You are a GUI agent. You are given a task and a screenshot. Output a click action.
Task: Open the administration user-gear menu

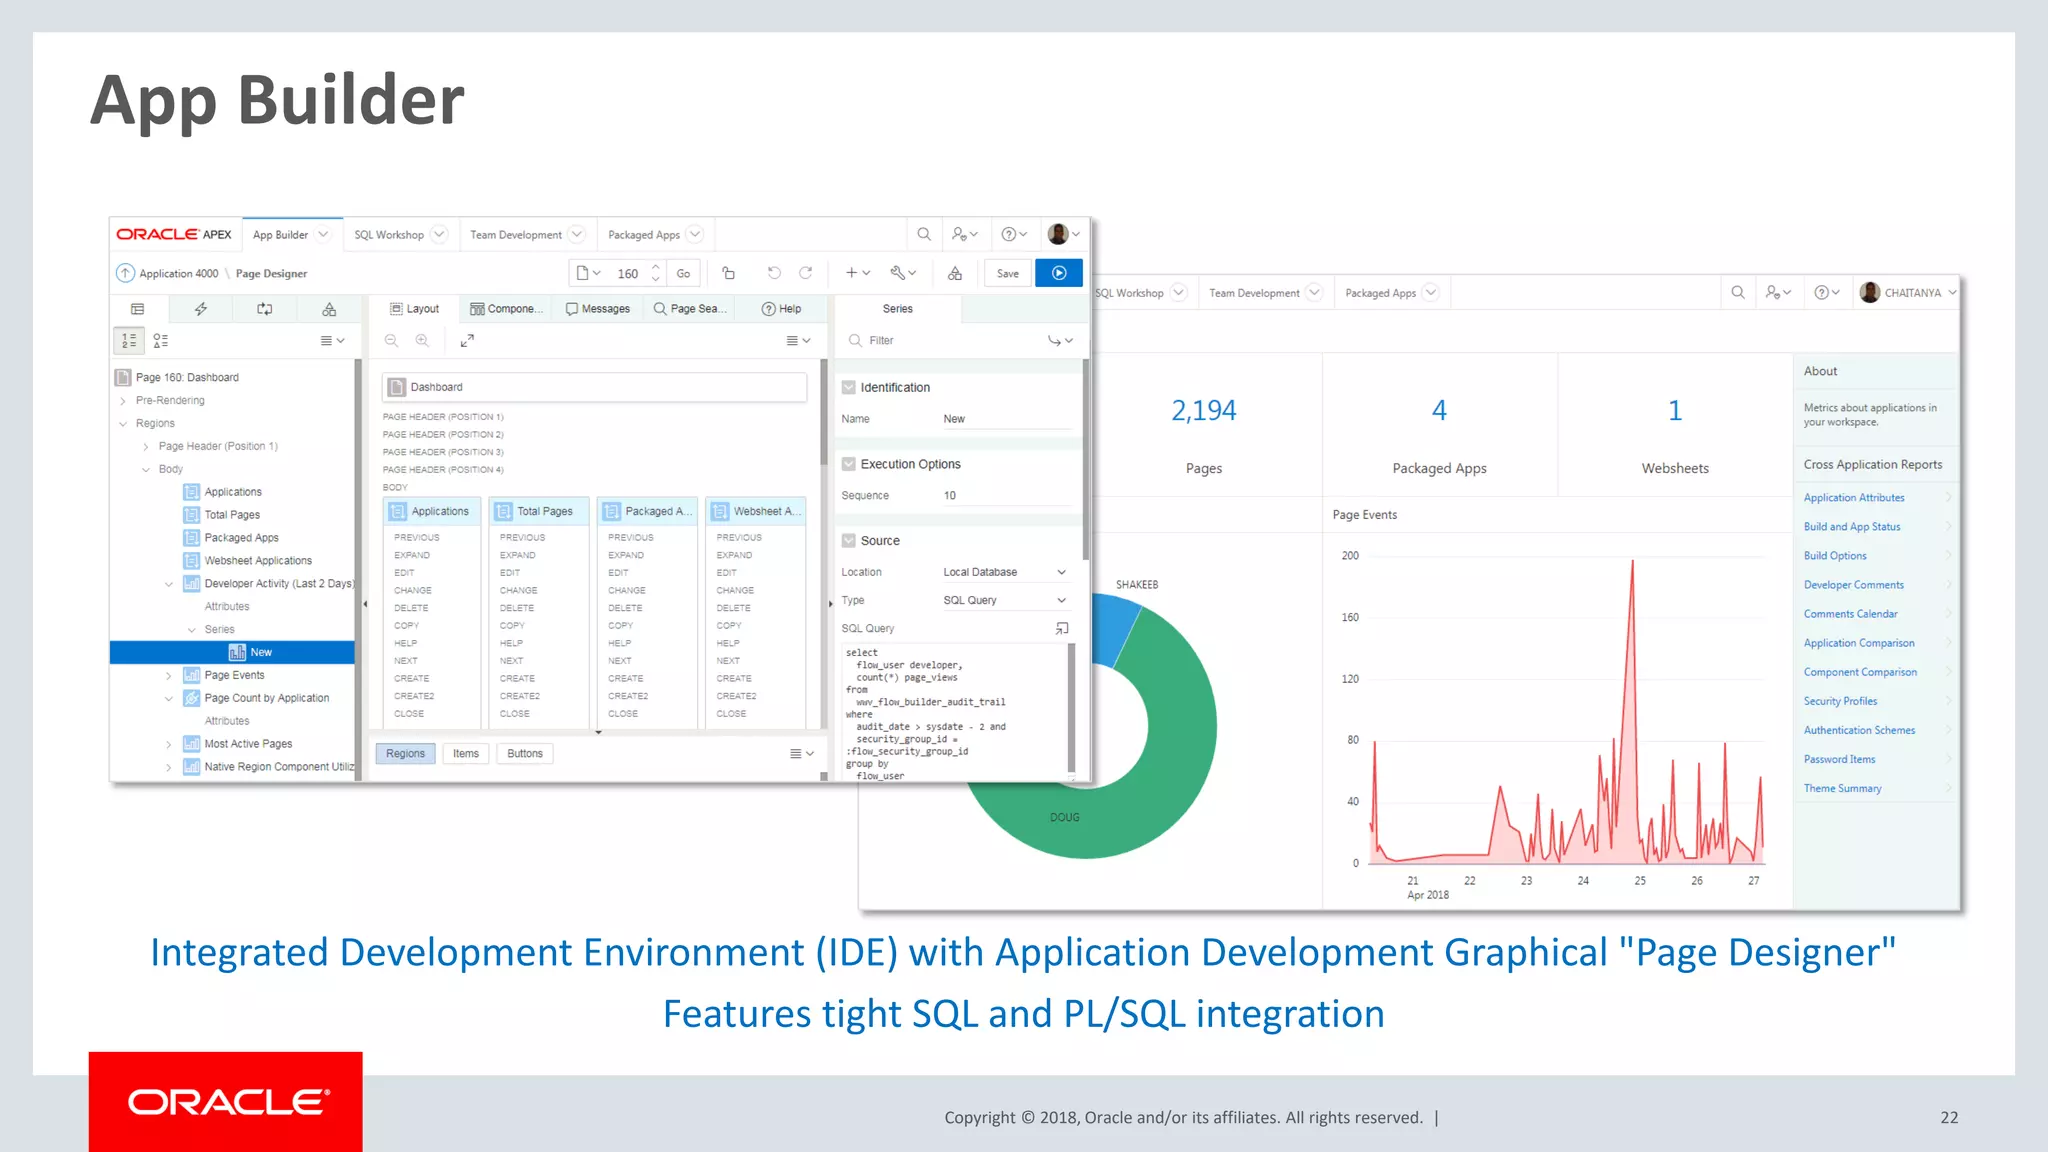(x=965, y=234)
